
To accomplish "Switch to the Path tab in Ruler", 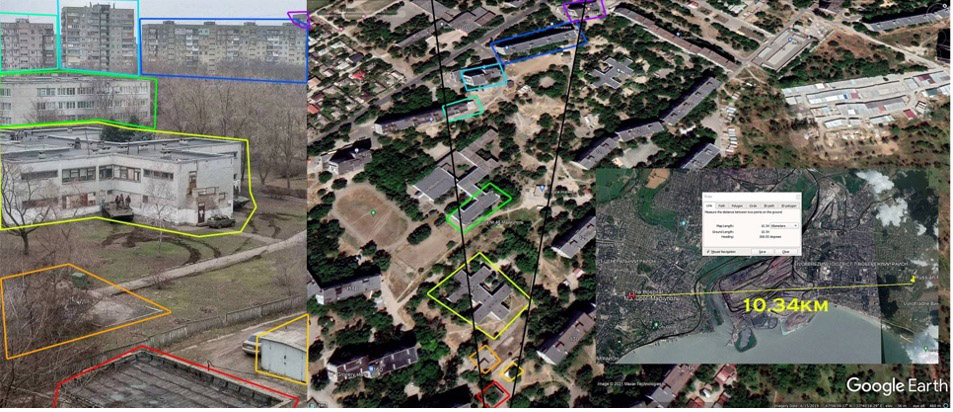I will pos(723,204).
